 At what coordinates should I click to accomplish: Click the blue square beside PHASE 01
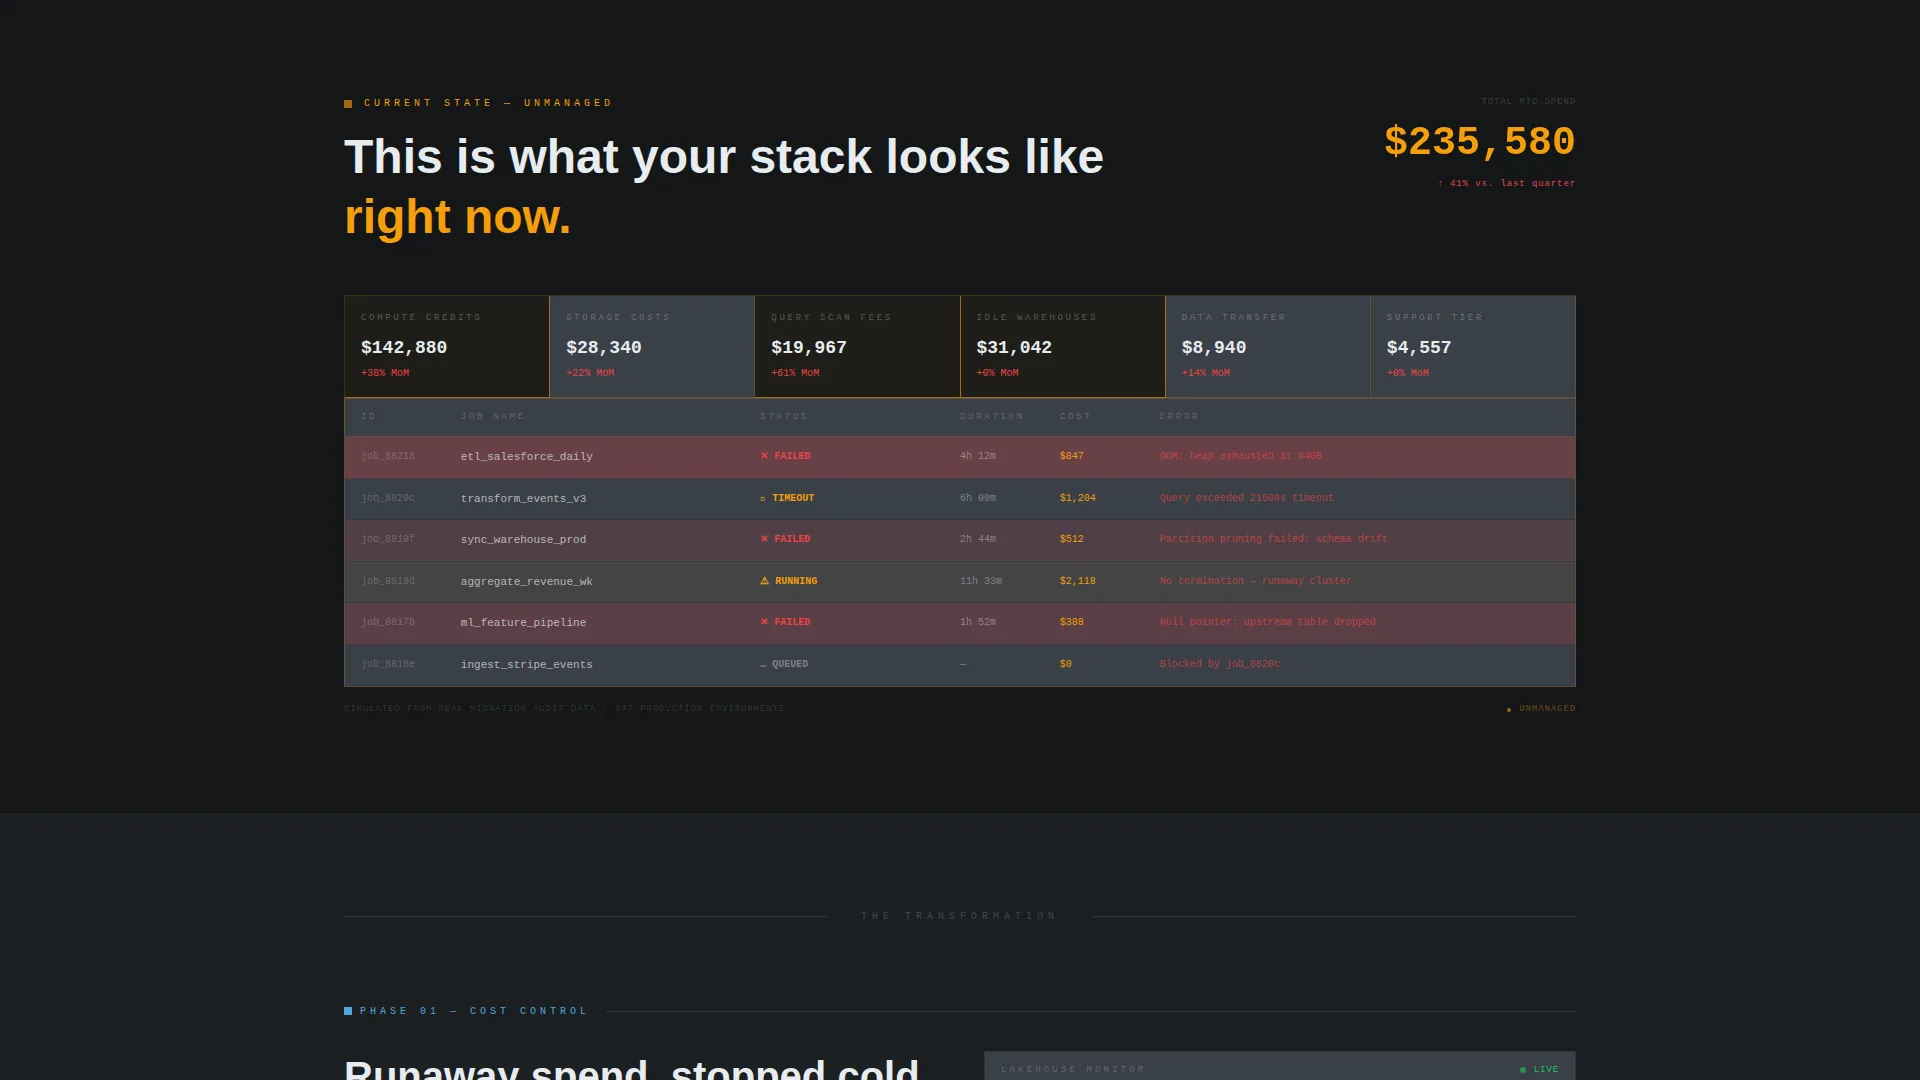(348, 1011)
